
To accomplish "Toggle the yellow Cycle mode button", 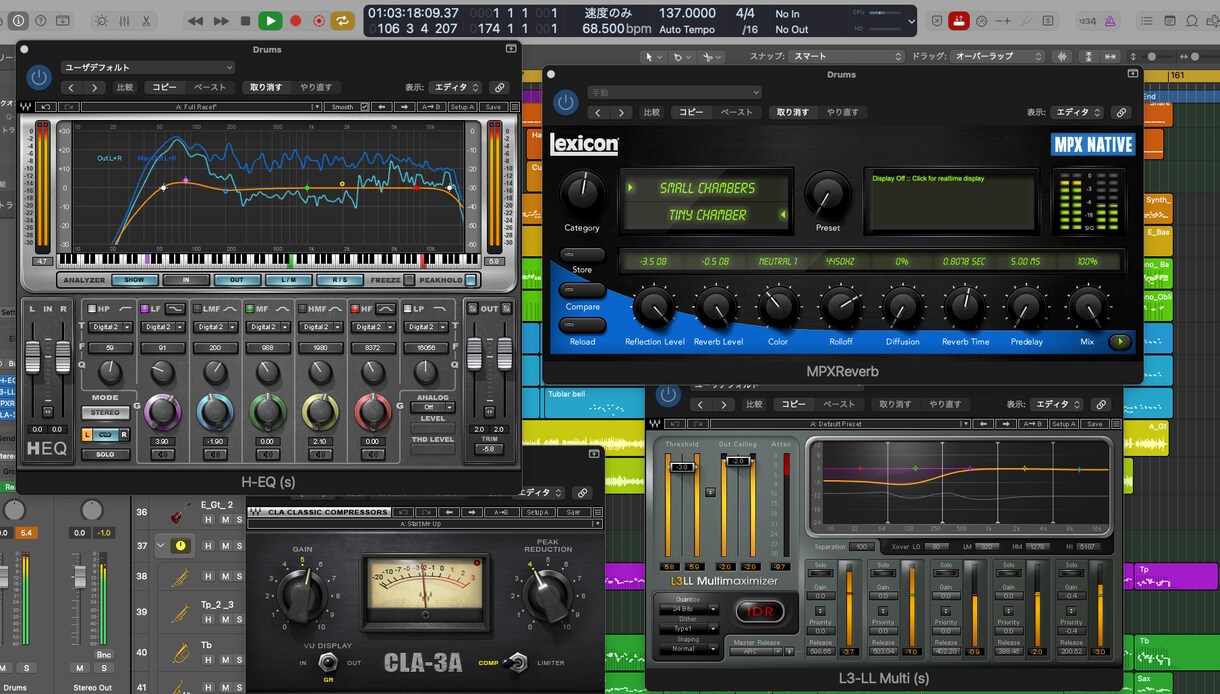I will [x=343, y=20].
